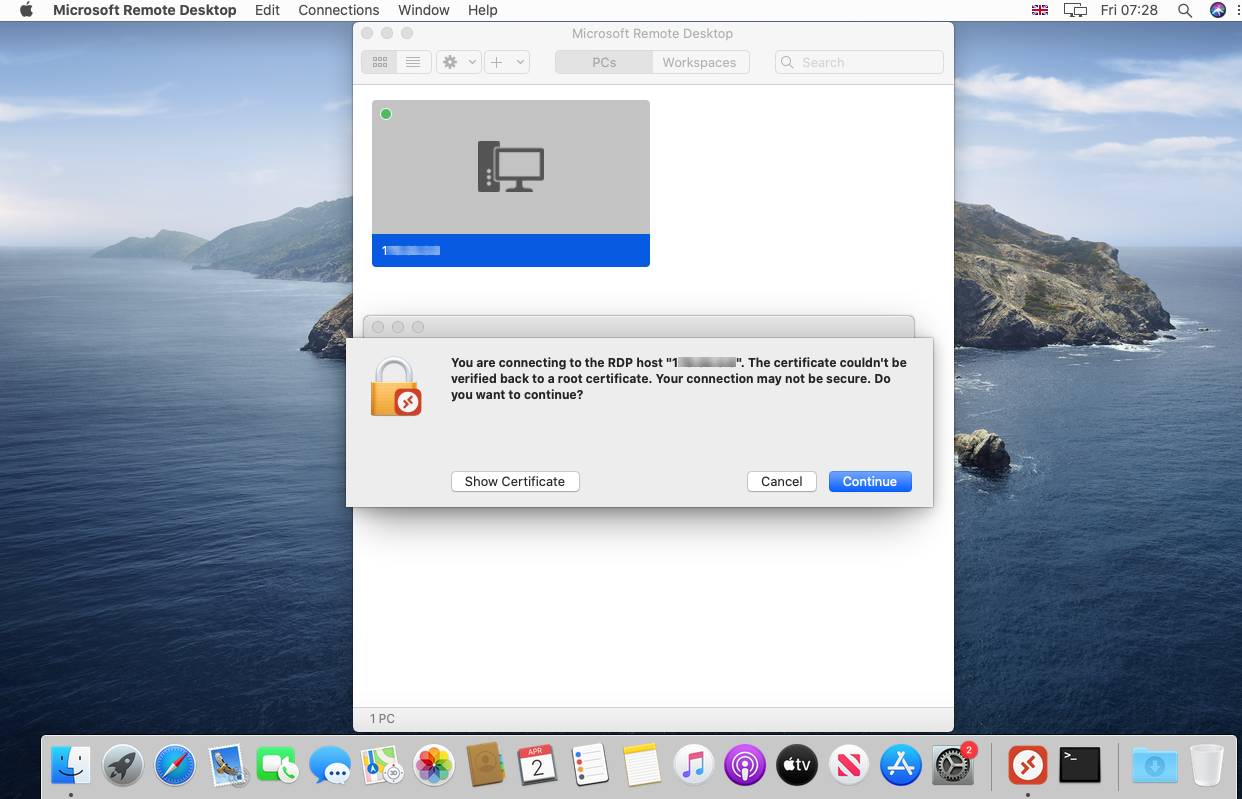Open Contacts from the Dock
1242x799 pixels.
486,766
